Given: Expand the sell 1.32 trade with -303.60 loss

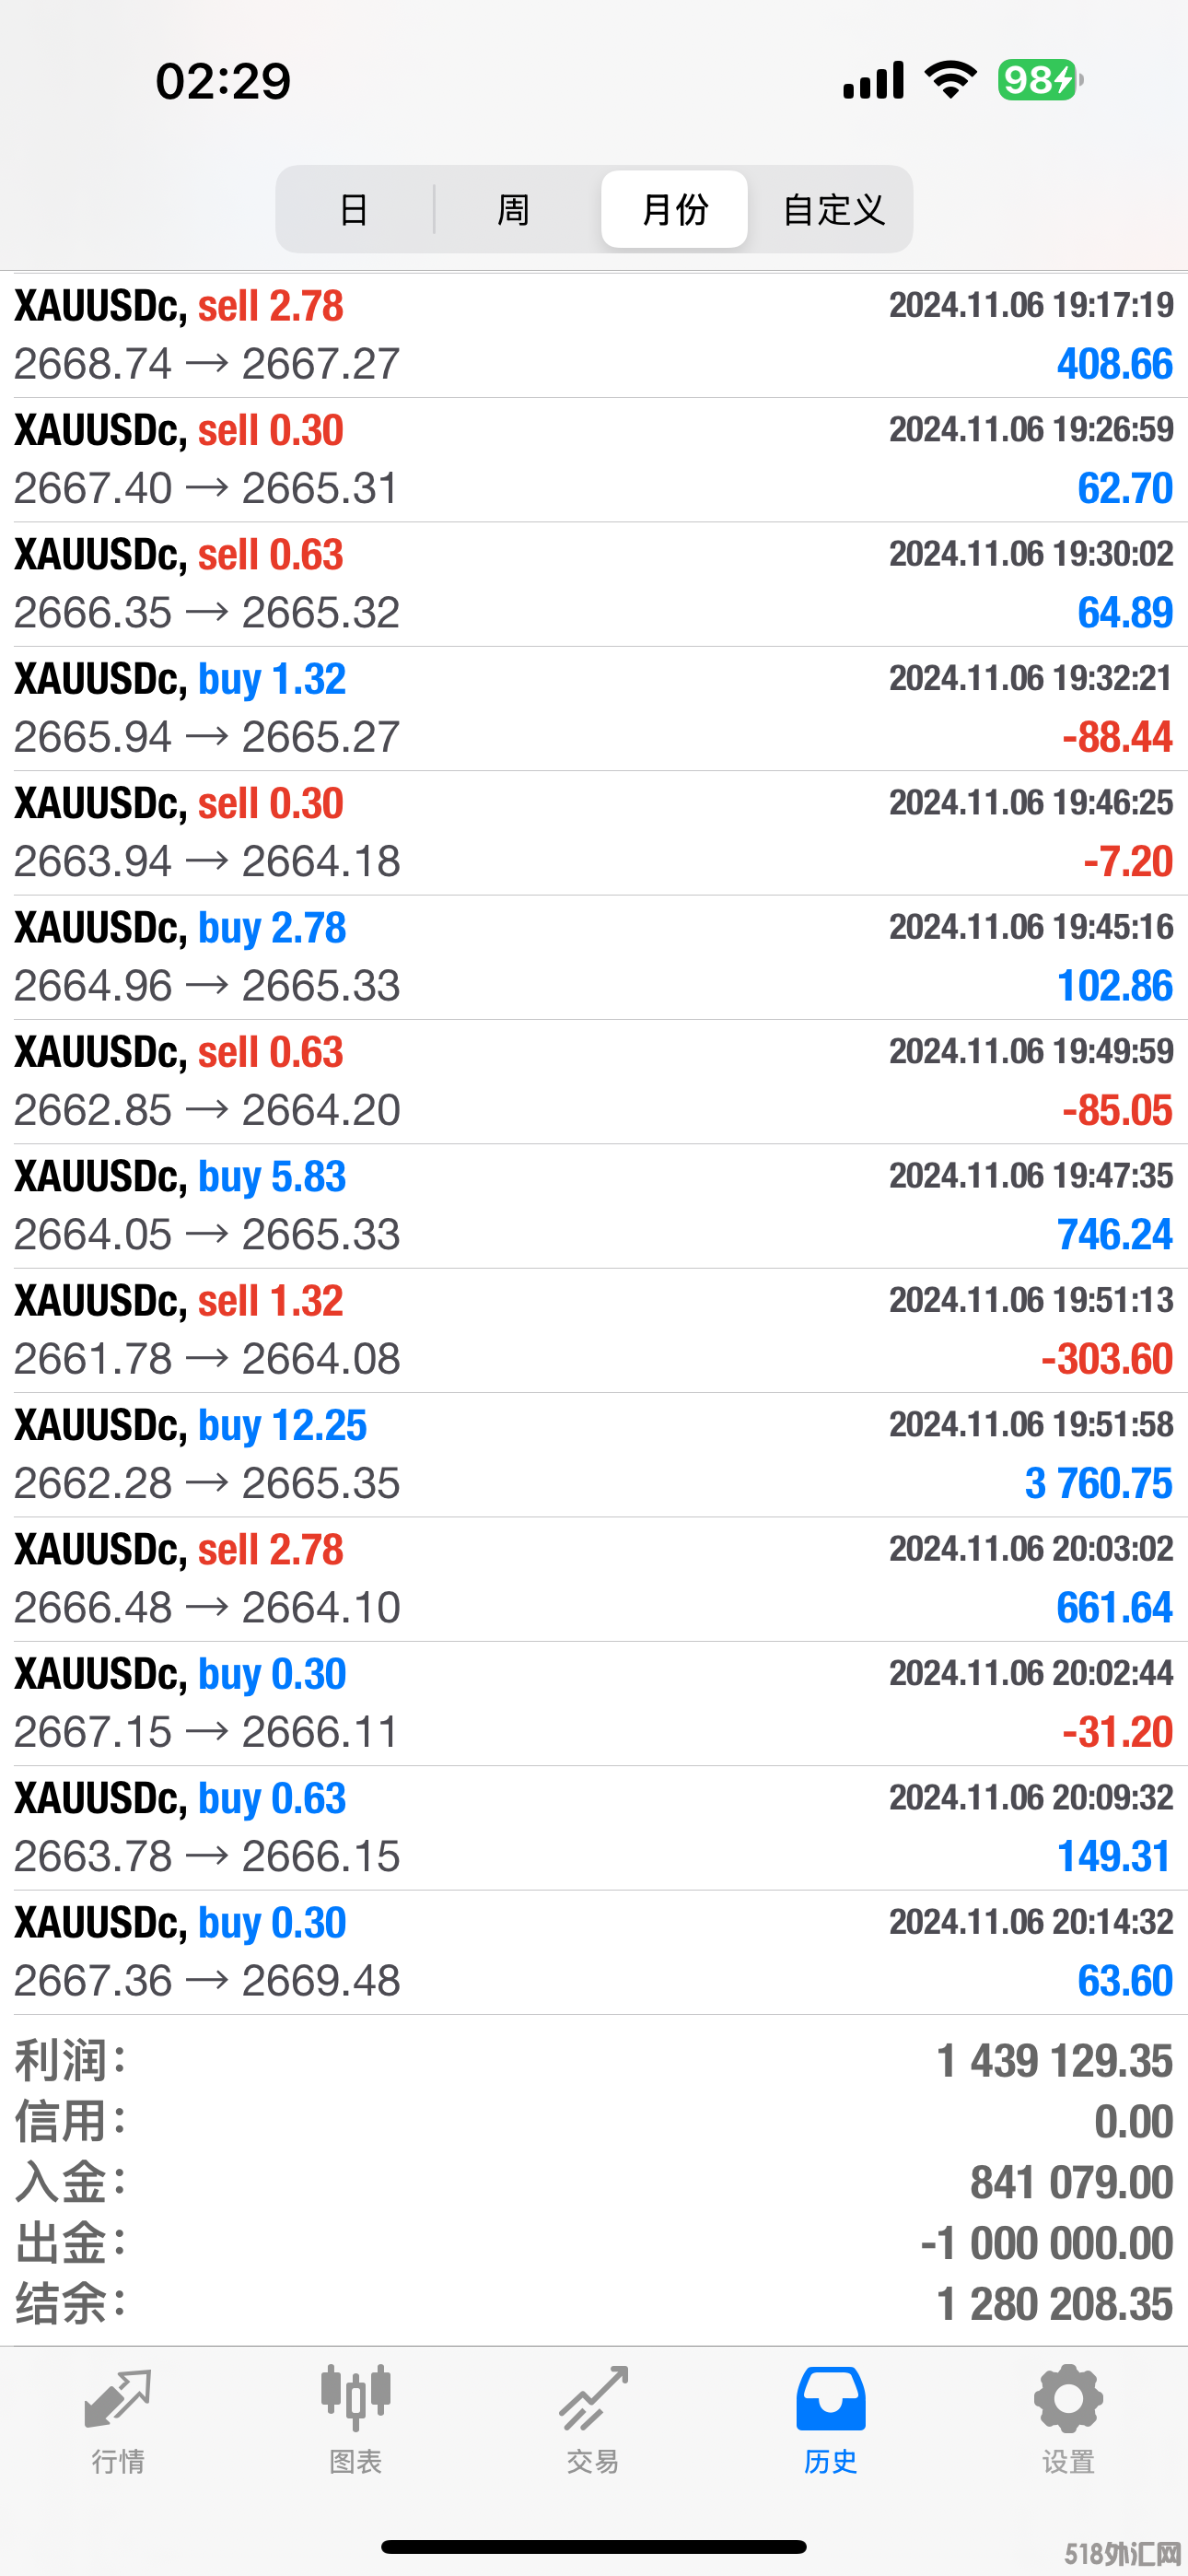Looking at the screenshot, I should click(x=594, y=1330).
